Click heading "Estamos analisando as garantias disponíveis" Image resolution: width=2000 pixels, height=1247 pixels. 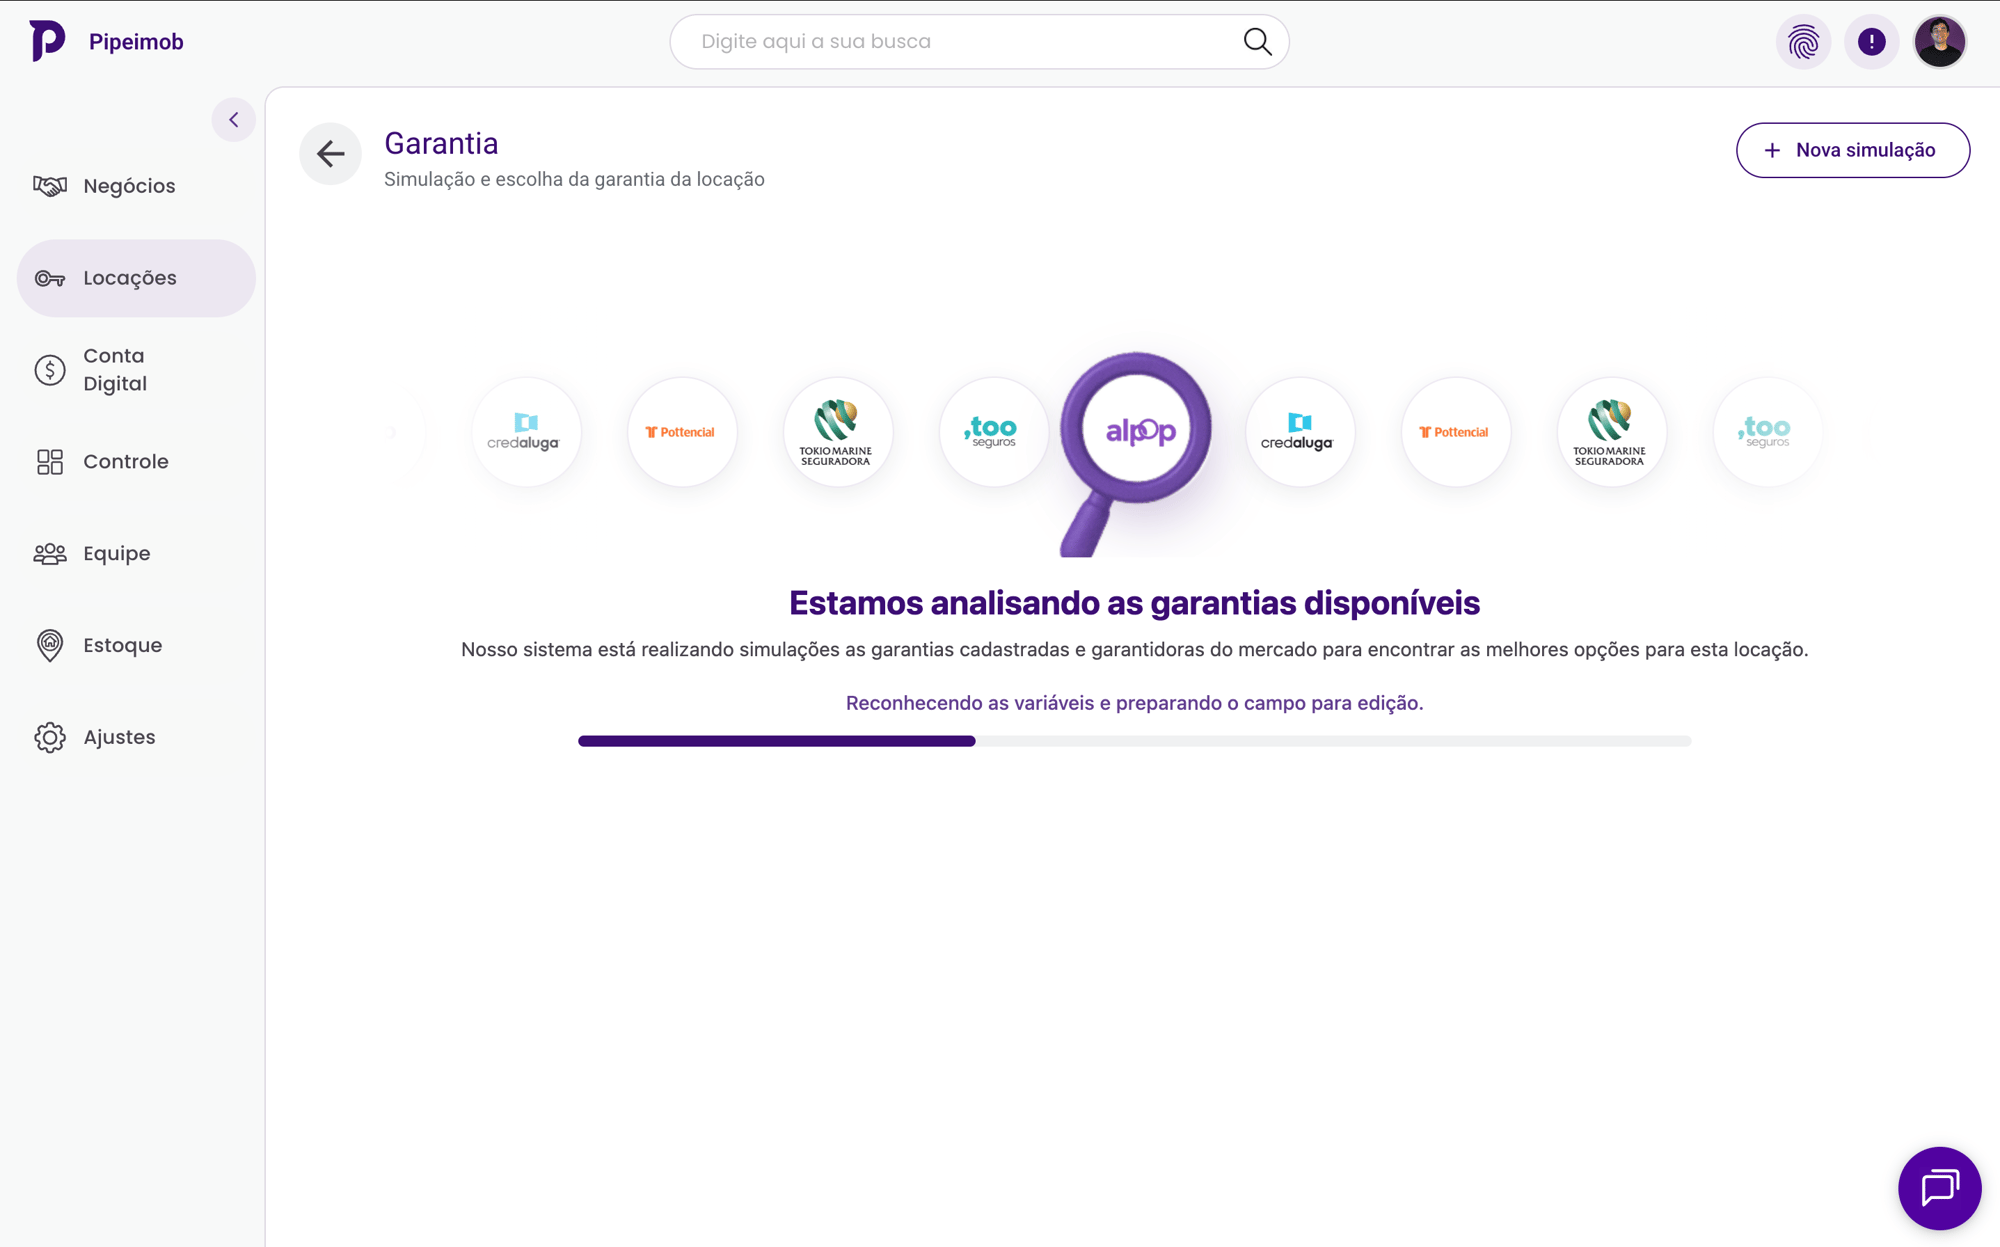pos(1134,603)
